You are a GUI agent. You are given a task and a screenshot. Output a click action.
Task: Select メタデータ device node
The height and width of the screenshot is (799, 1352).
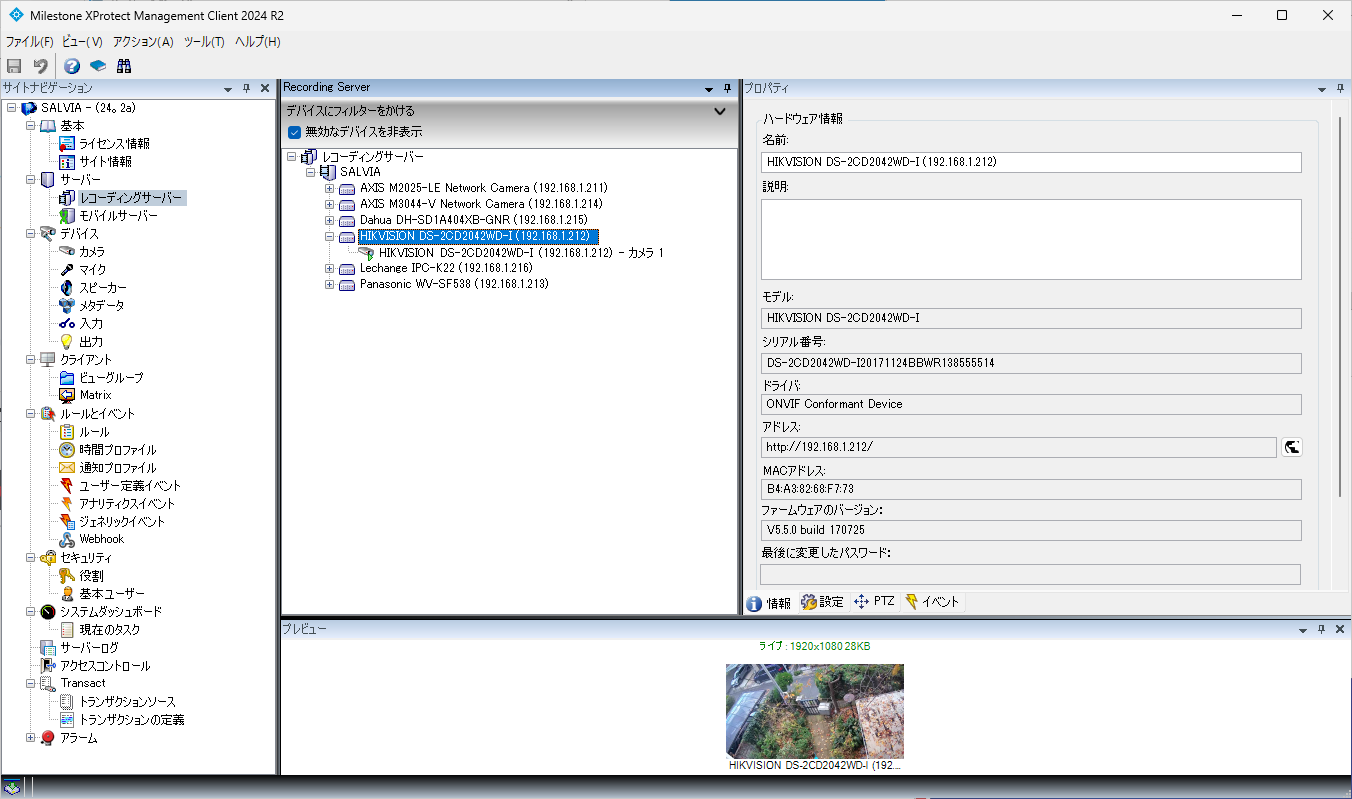tap(102, 306)
